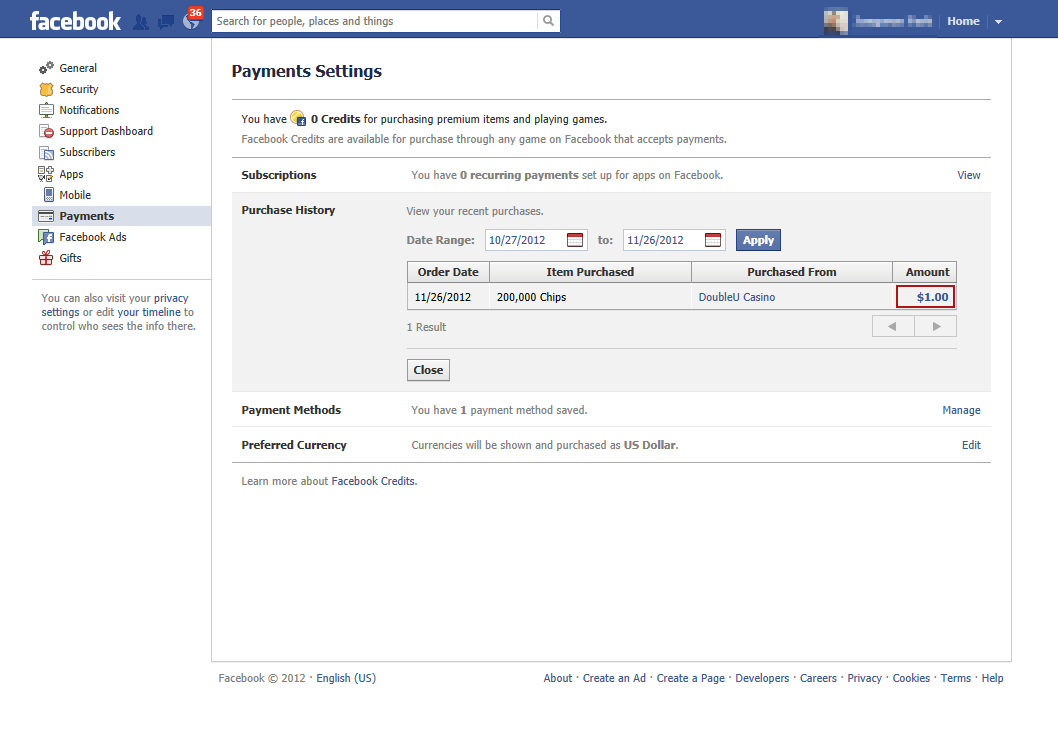
Task: Open Privacy footer link
Action: pos(864,678)
